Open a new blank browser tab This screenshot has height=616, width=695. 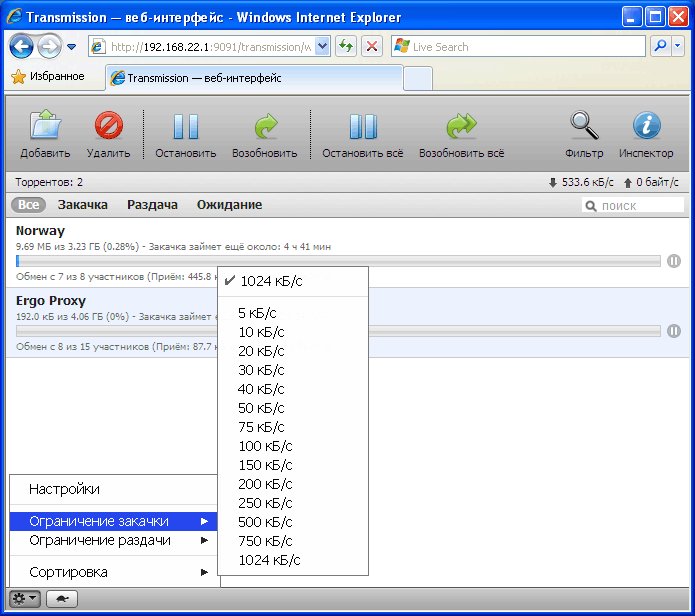click(x=418, y=79)
